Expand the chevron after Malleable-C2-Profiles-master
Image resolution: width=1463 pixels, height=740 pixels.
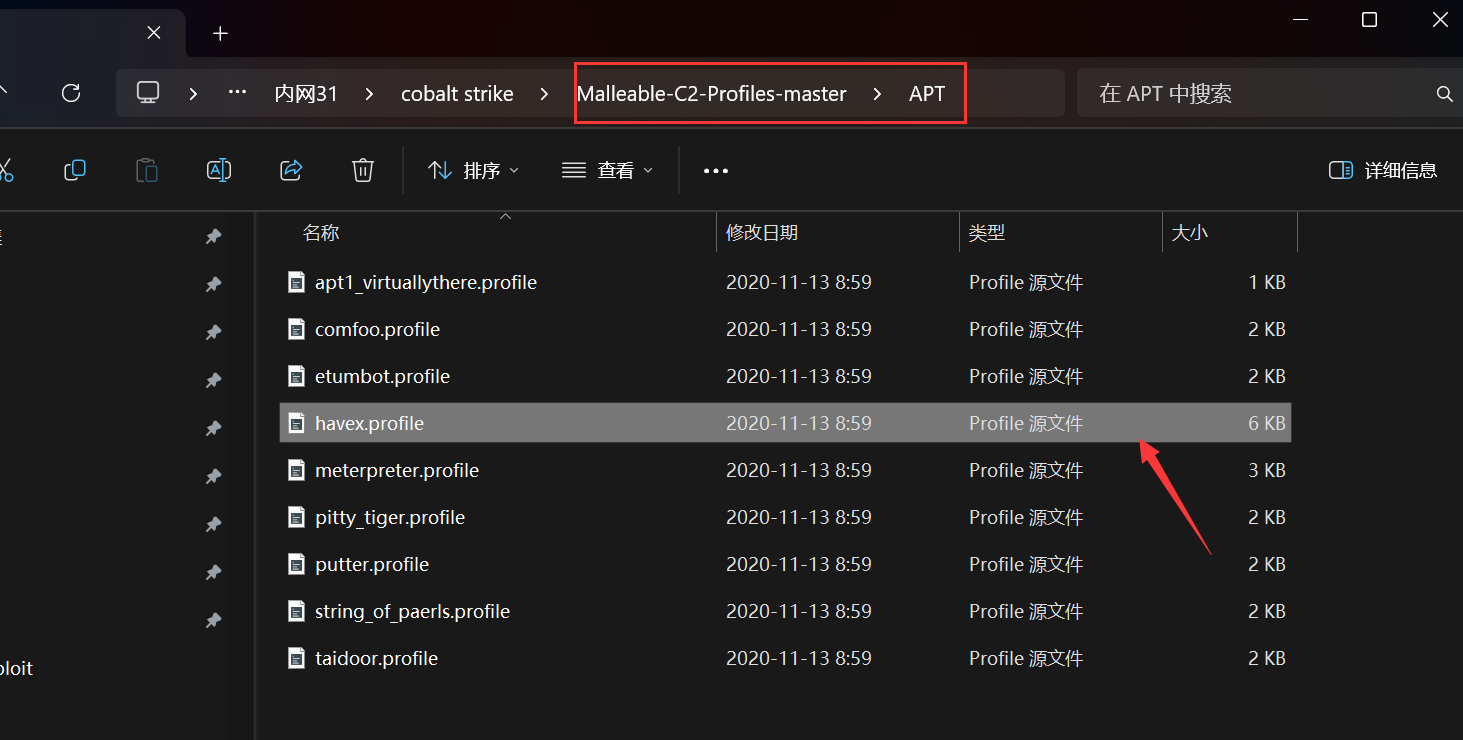point(877,94)
